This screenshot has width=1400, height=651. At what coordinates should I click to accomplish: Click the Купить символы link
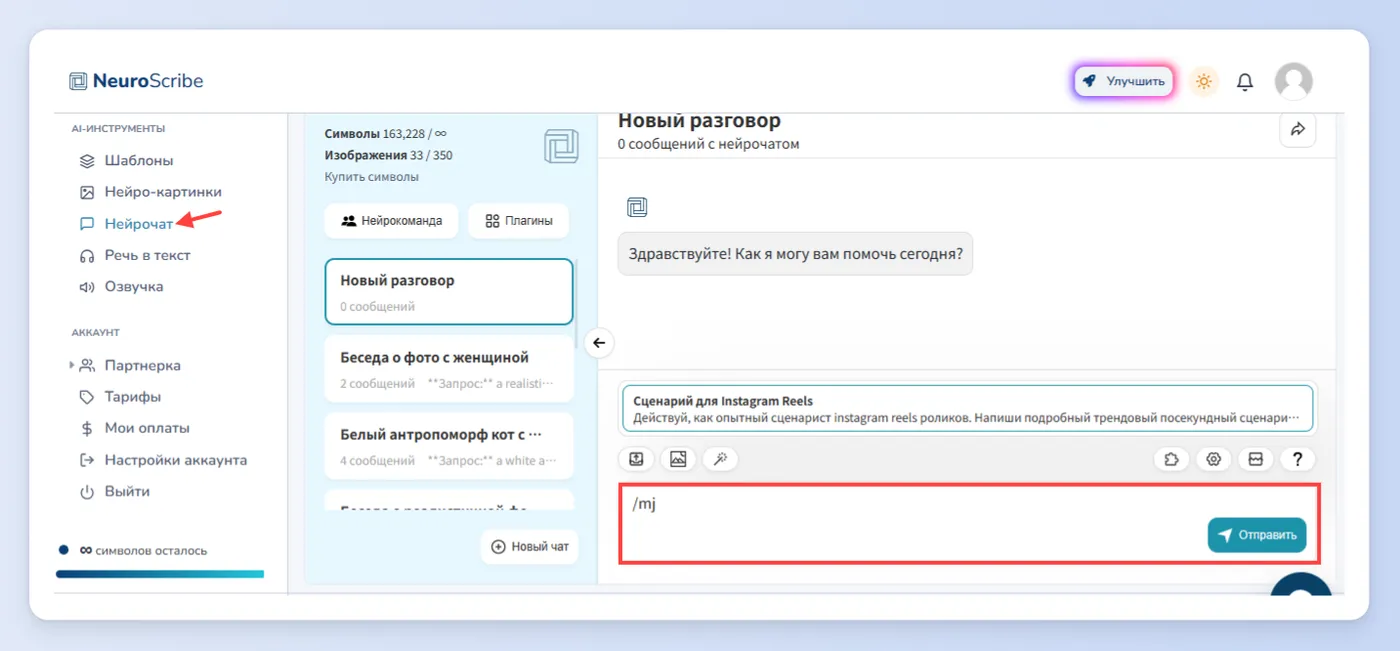coord(371,177)
